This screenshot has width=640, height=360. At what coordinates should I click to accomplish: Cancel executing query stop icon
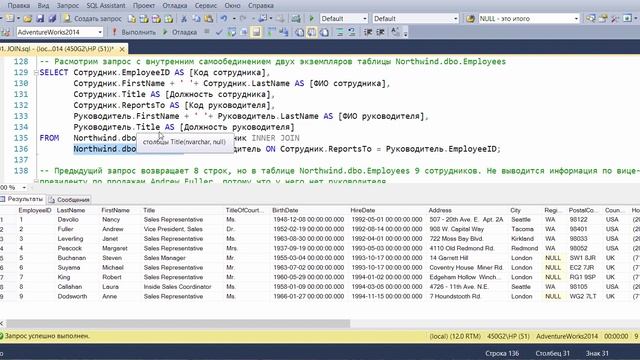click(207, 31)
